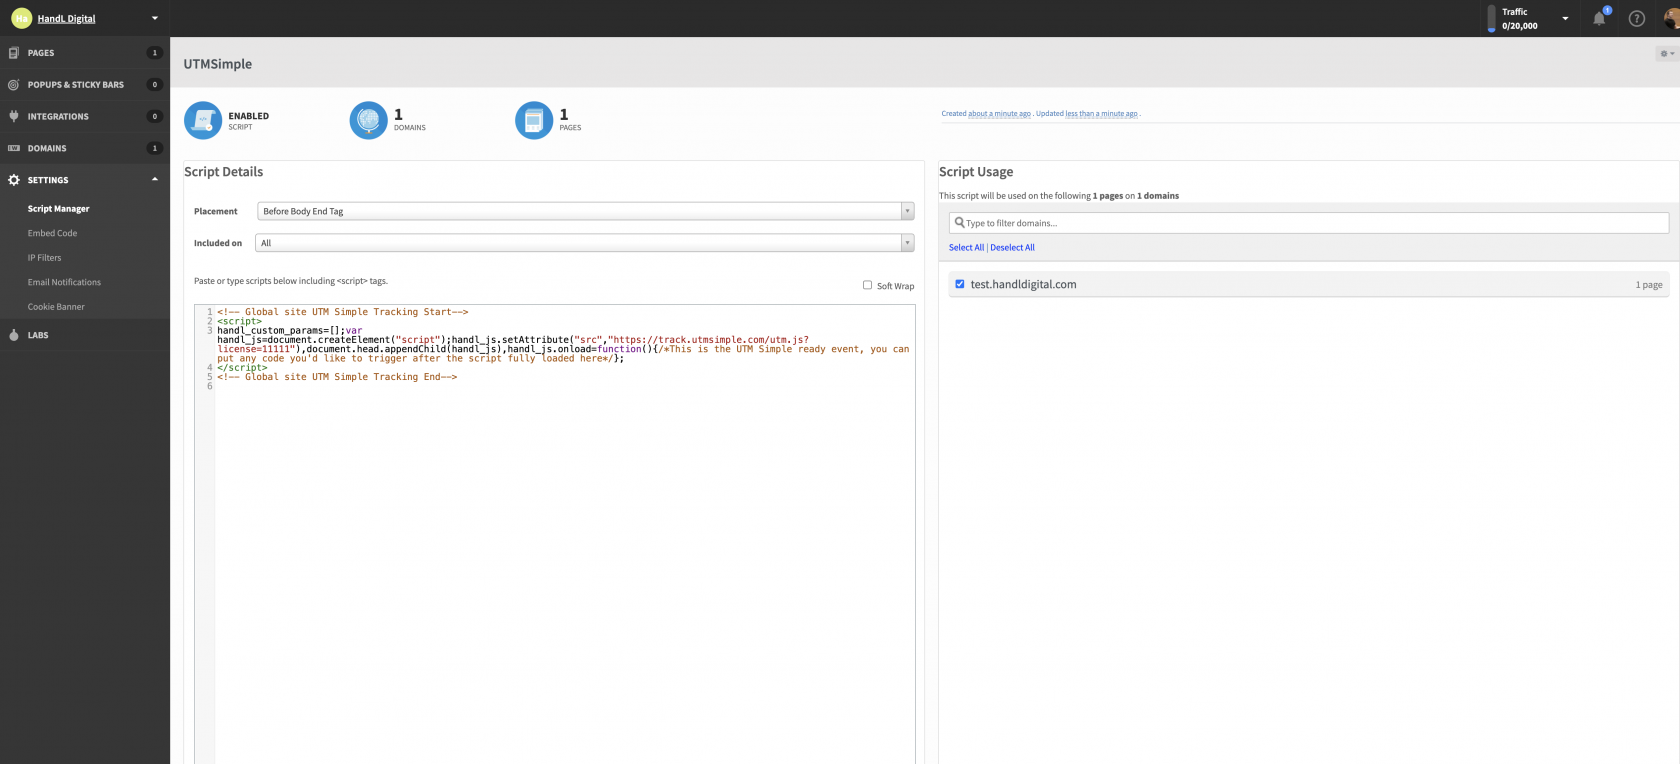
Task: Click the user avatar in top bar
Action: click(x=1671, y=18)
